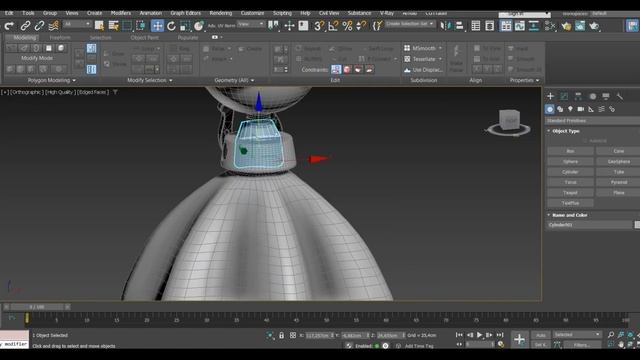The image size is (640, 360).
Task: Expand Properties ribbon panel
Action: tap(524, 80)
